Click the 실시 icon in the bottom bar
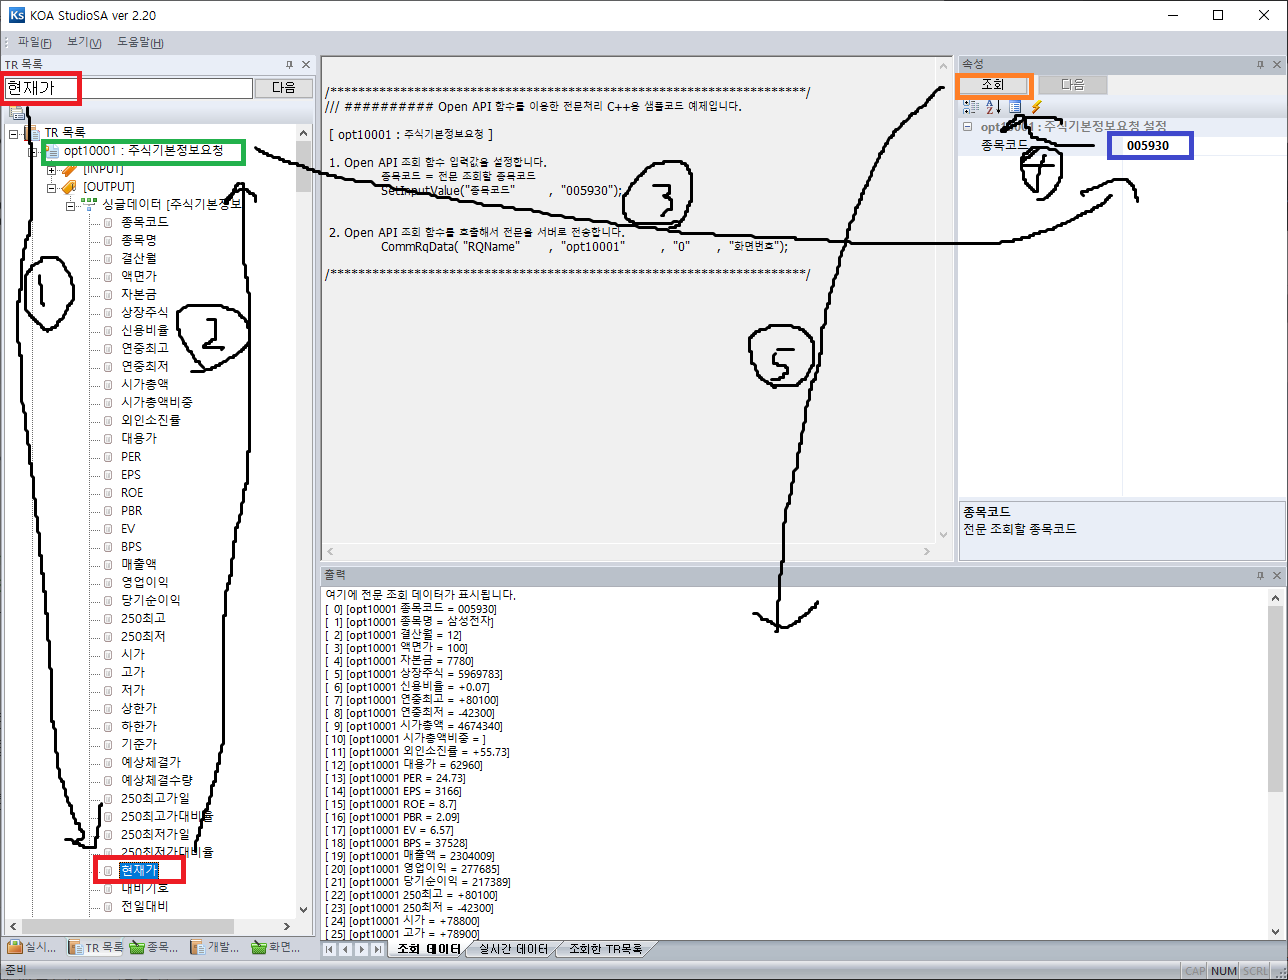This screenshot has width=1288, height=980. (x=14, y=948)
